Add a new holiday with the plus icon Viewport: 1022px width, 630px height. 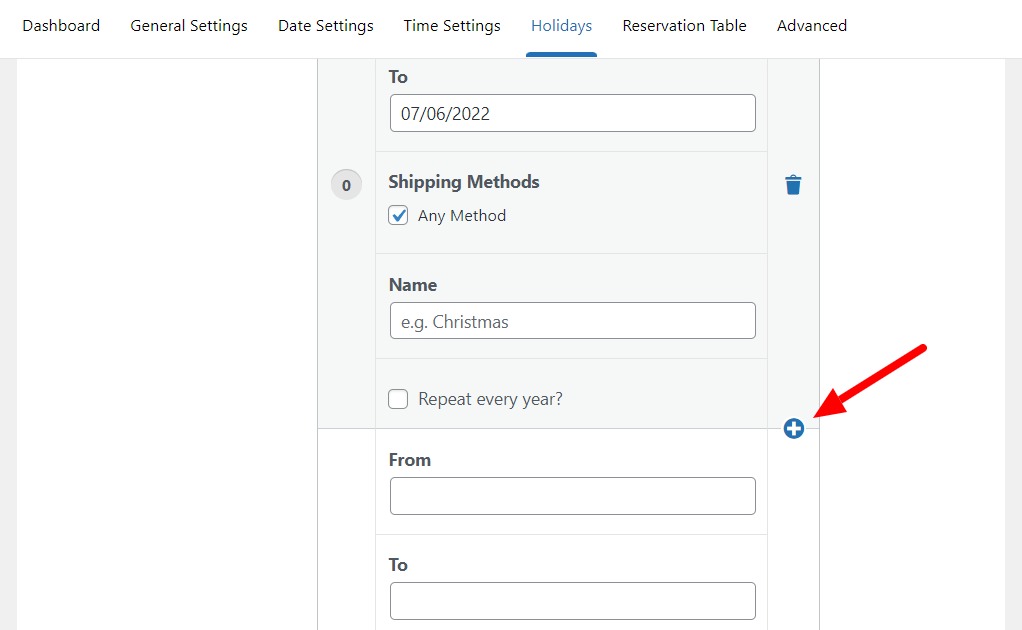(x=793, y=428)
